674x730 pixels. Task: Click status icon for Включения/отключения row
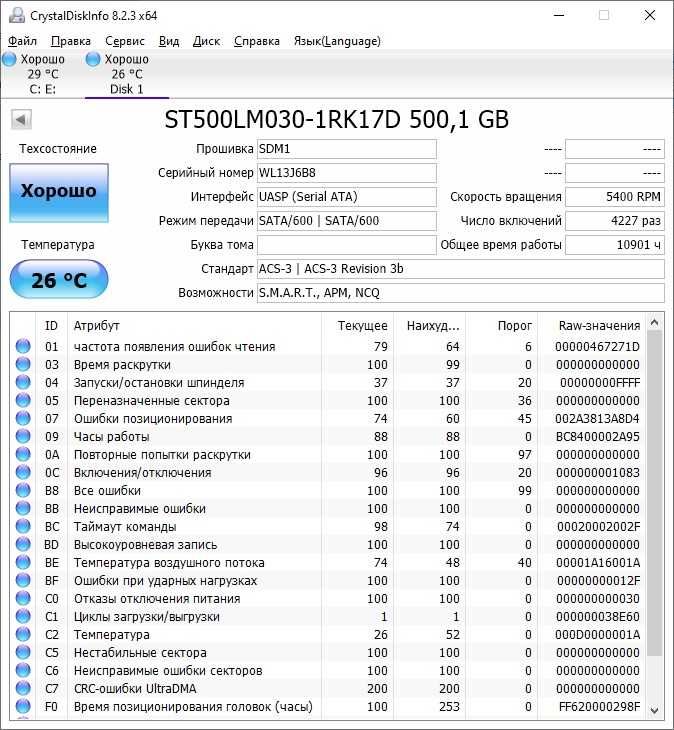click(x=23, y=472)
